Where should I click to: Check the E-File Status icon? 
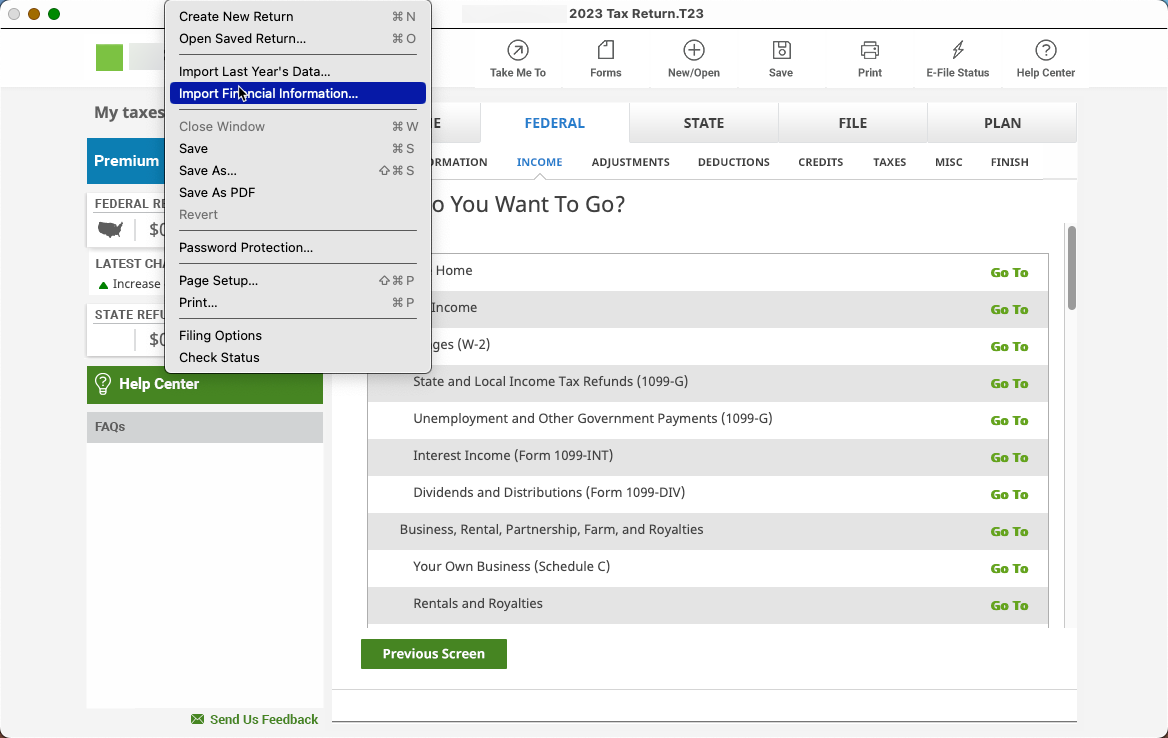957,58
